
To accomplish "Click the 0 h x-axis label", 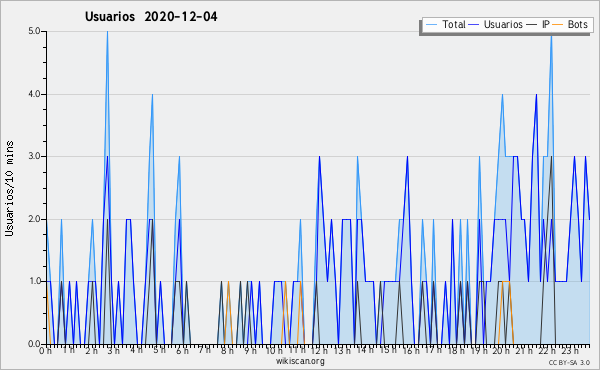I will (x=46, y=350).
